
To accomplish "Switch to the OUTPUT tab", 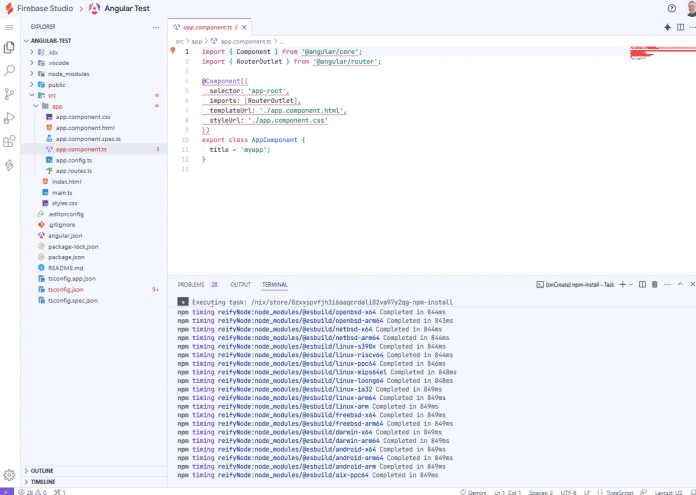I will pos(241,285).
